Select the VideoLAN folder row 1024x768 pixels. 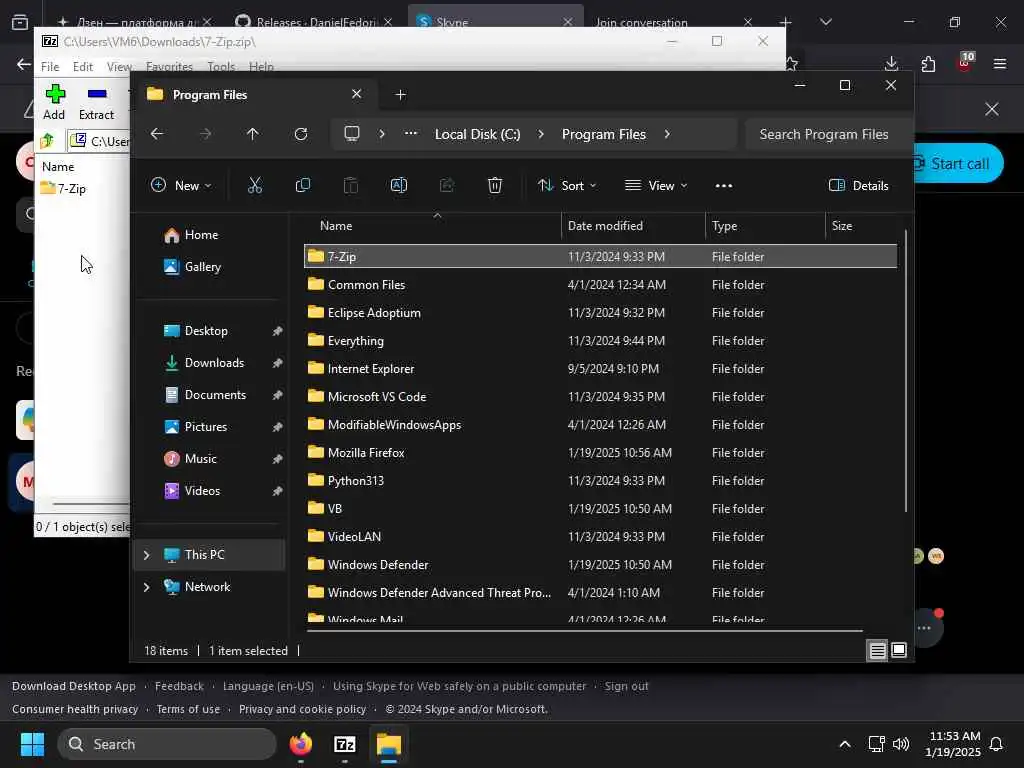pos(600,536)
